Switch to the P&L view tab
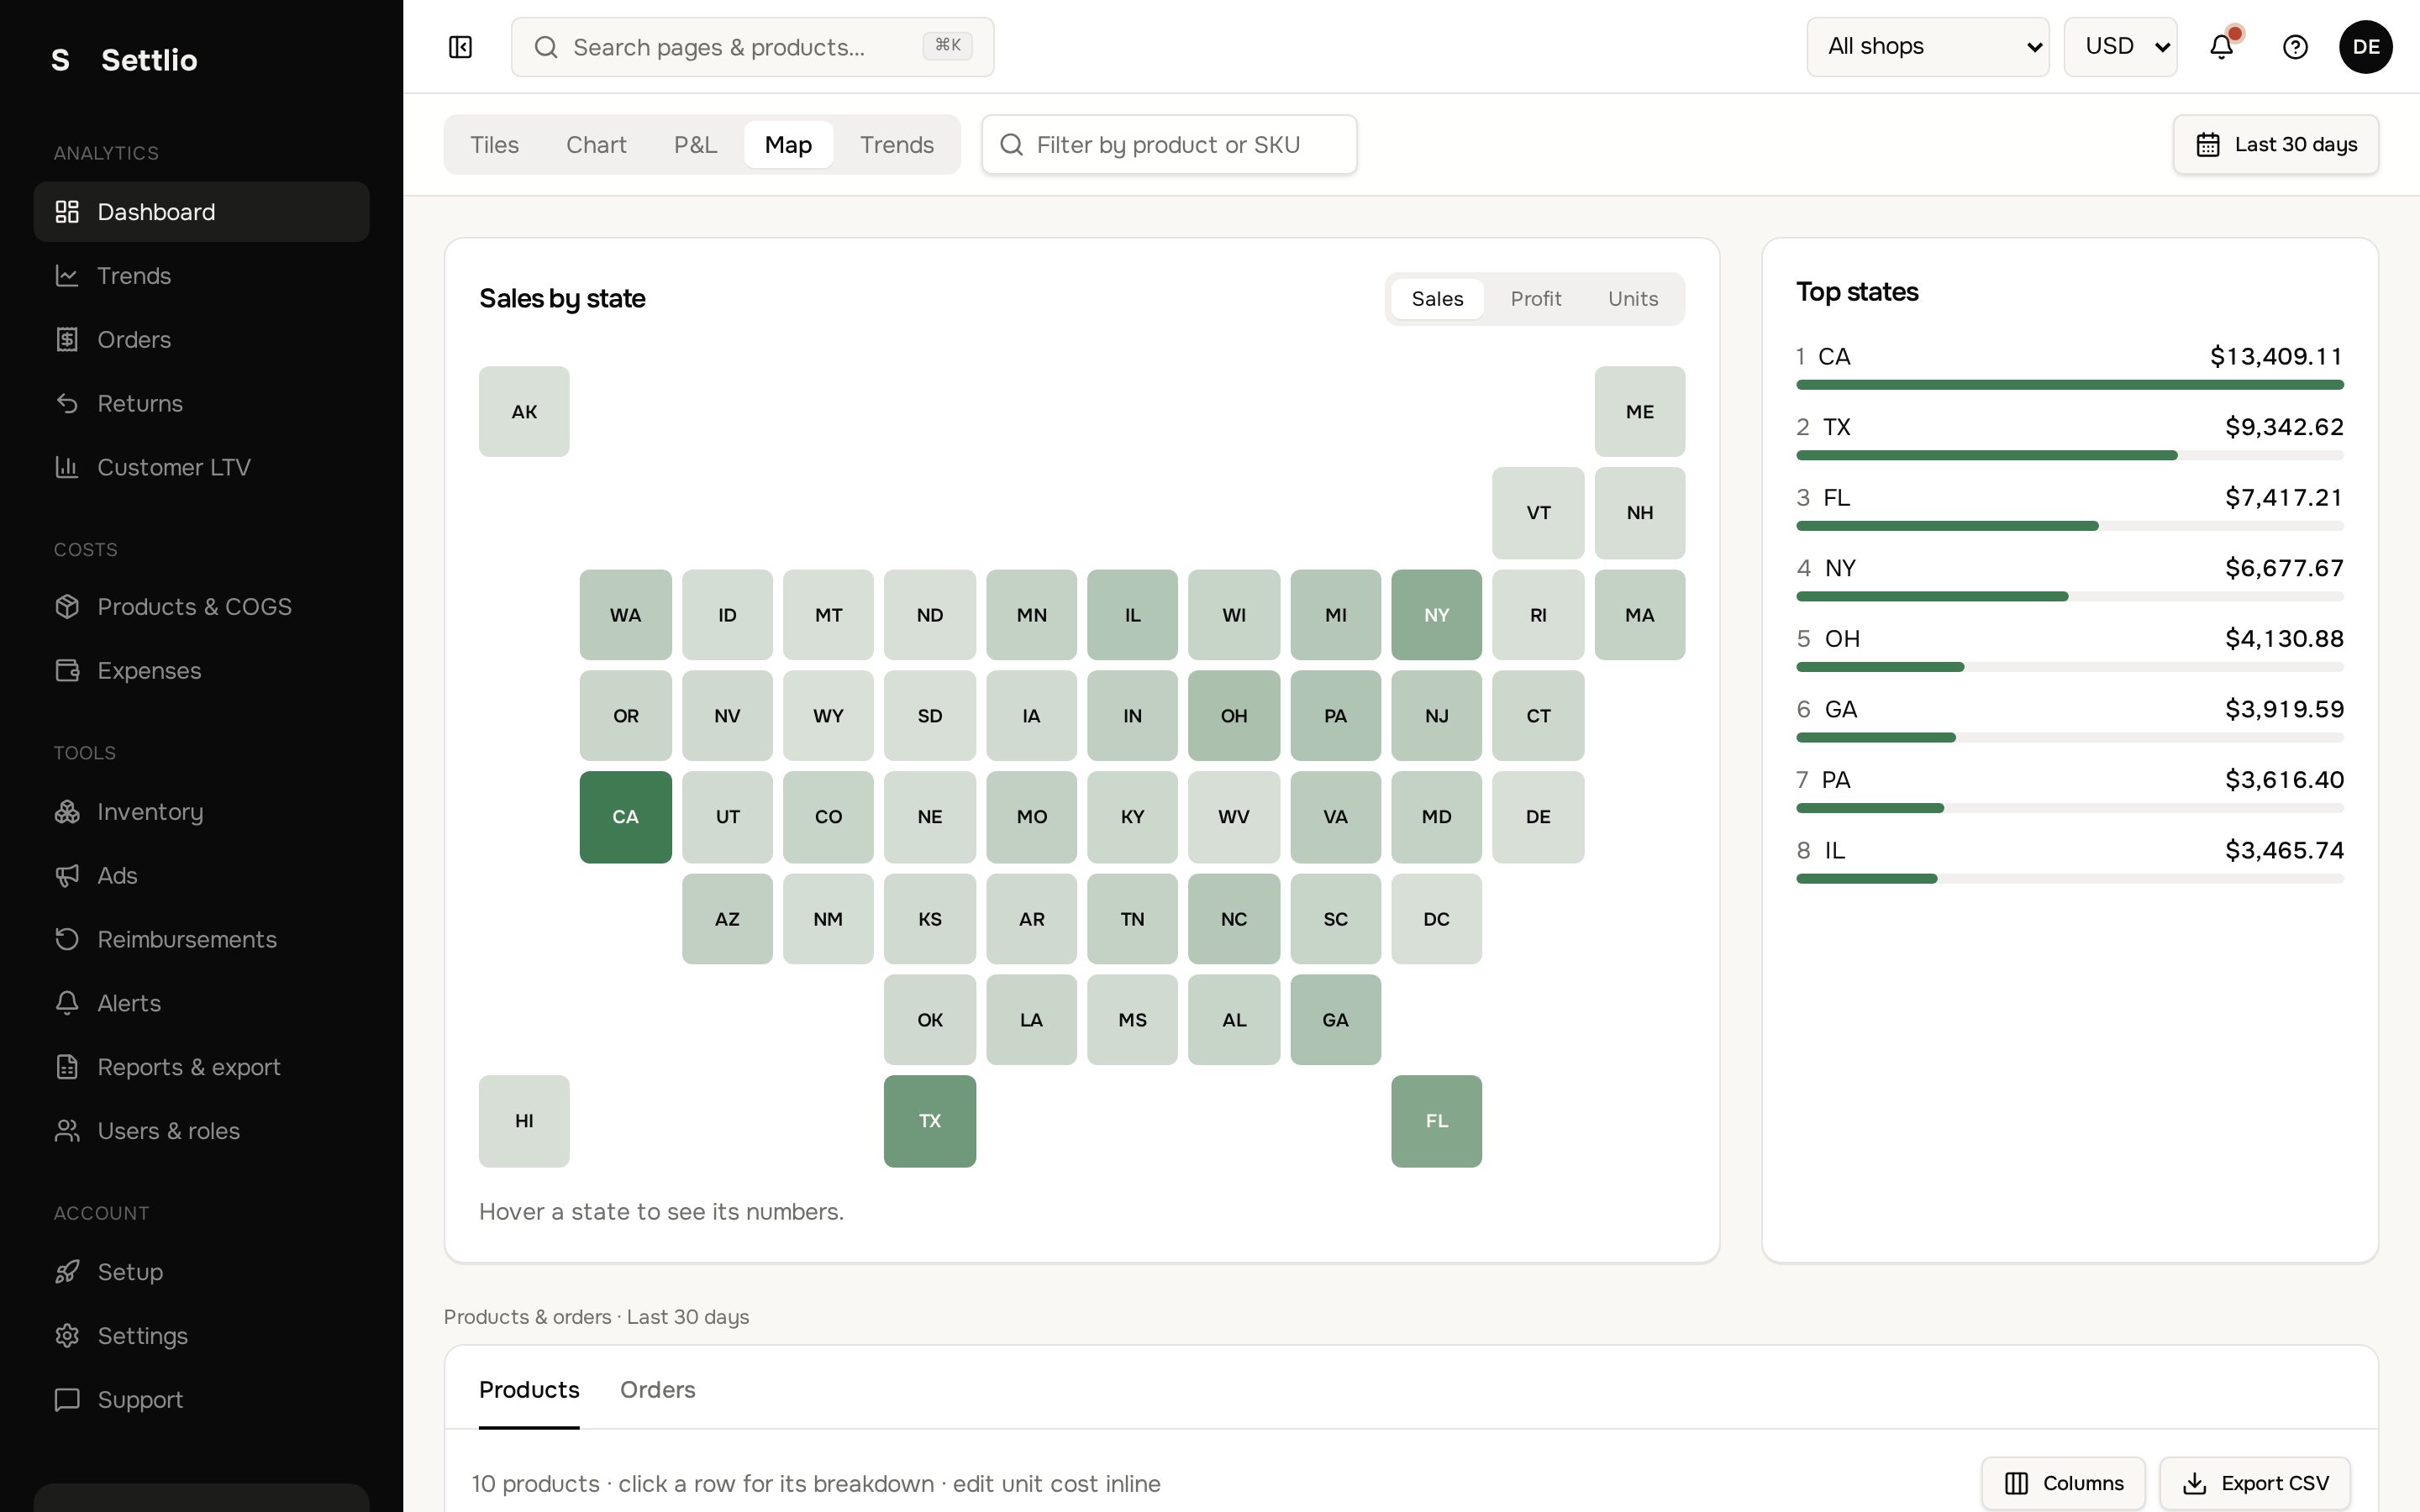2420x1512 pixels. (695, 145)
